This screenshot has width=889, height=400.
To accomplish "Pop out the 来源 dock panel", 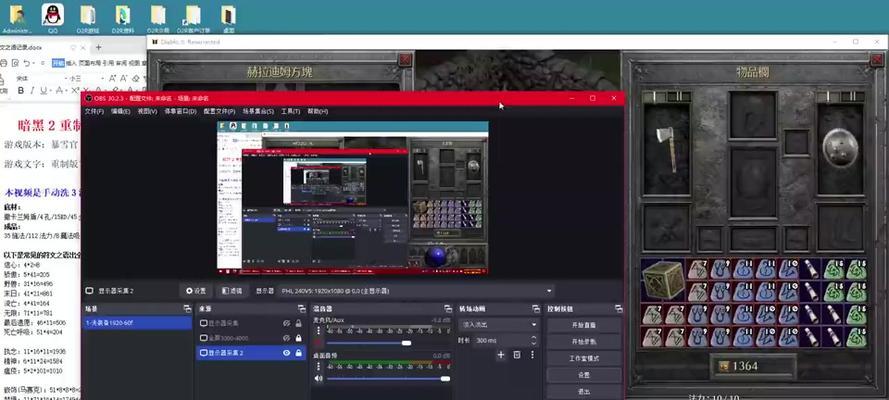I will (x=302, y=309).
